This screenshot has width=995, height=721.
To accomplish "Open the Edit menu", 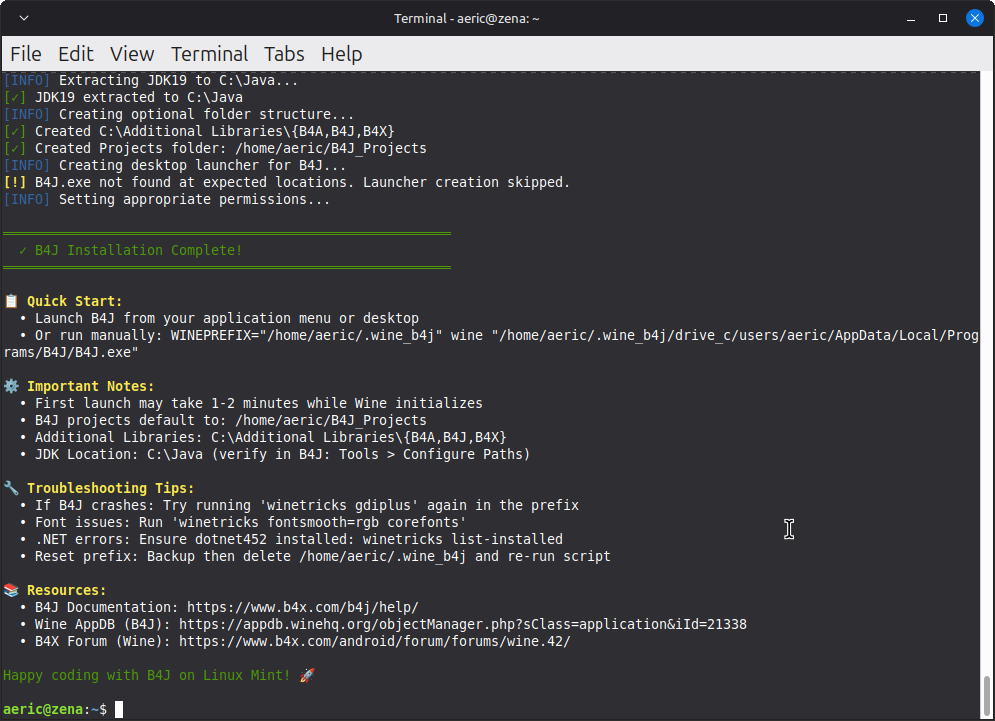I will click(x=76, y=54).
